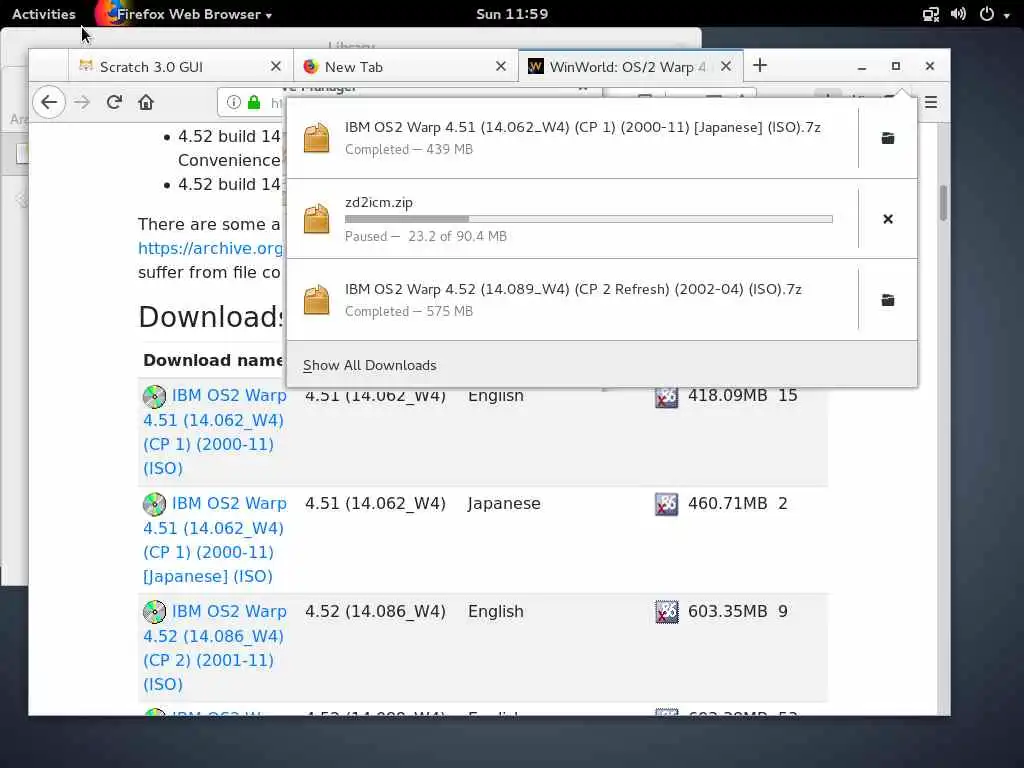
Task: Close the New Tab tab
Action: click(501, 66)
